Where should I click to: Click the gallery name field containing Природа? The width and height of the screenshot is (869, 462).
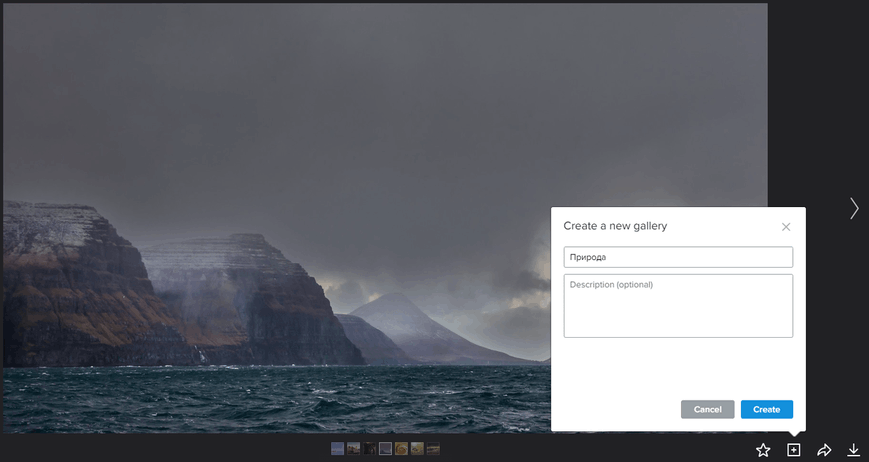point(678,257)
